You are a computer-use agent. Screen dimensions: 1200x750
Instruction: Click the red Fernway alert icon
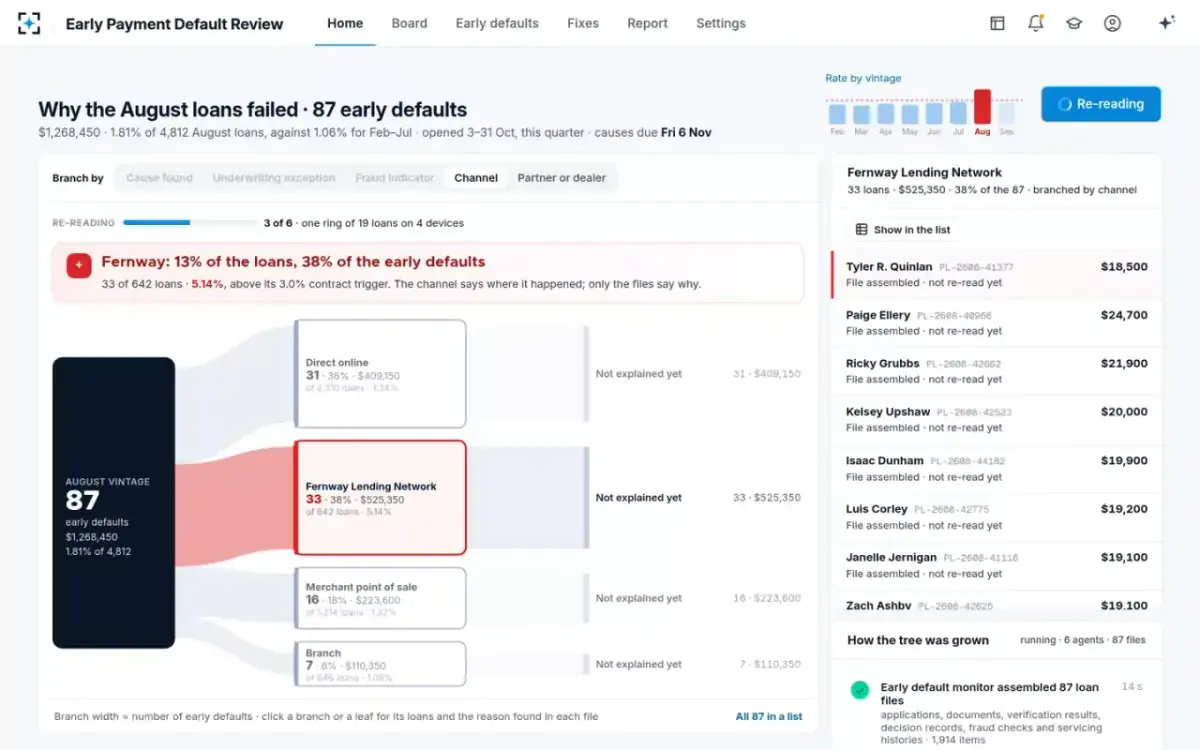(x=79, y=265)
